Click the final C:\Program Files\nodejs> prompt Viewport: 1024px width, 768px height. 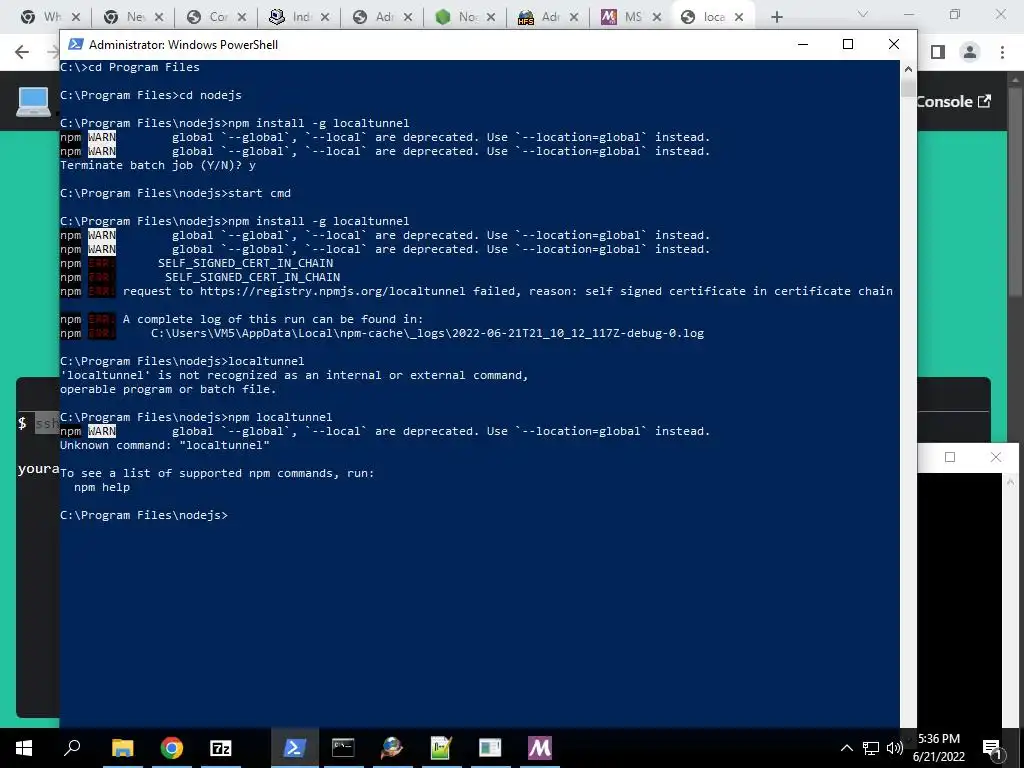(144, 515)
